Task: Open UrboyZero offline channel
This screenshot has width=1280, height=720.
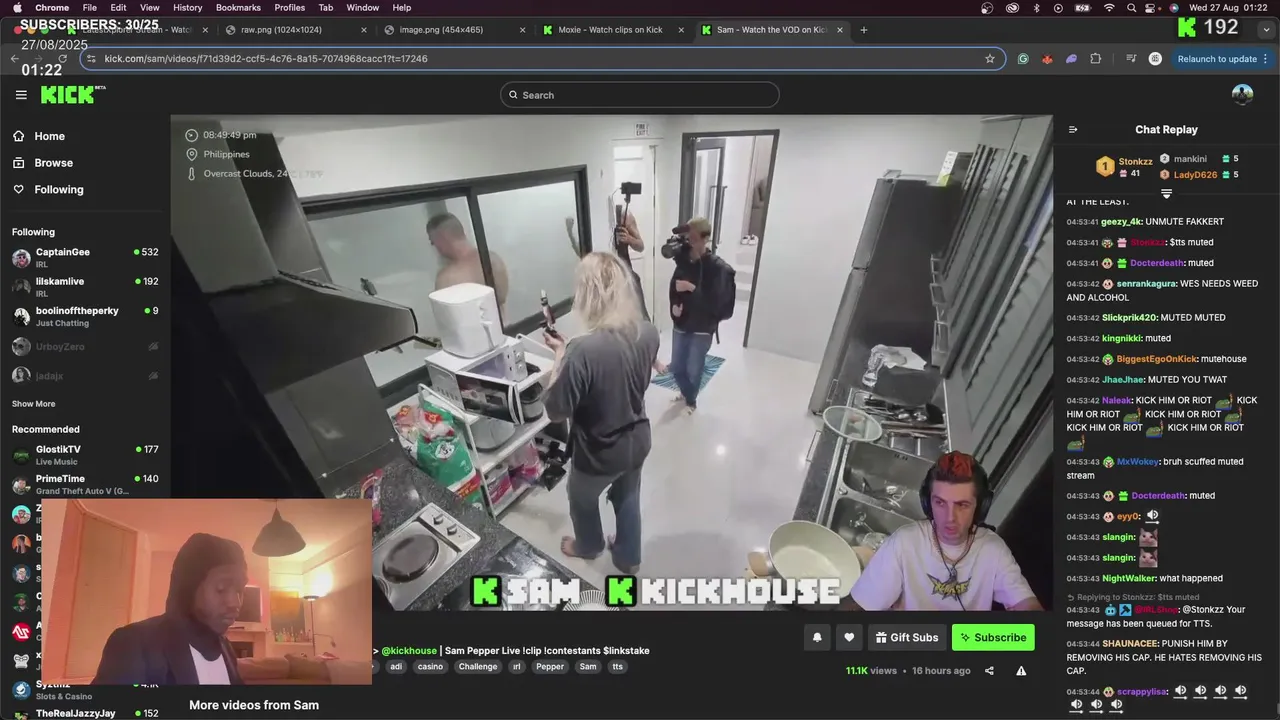Action: [85, 347]
